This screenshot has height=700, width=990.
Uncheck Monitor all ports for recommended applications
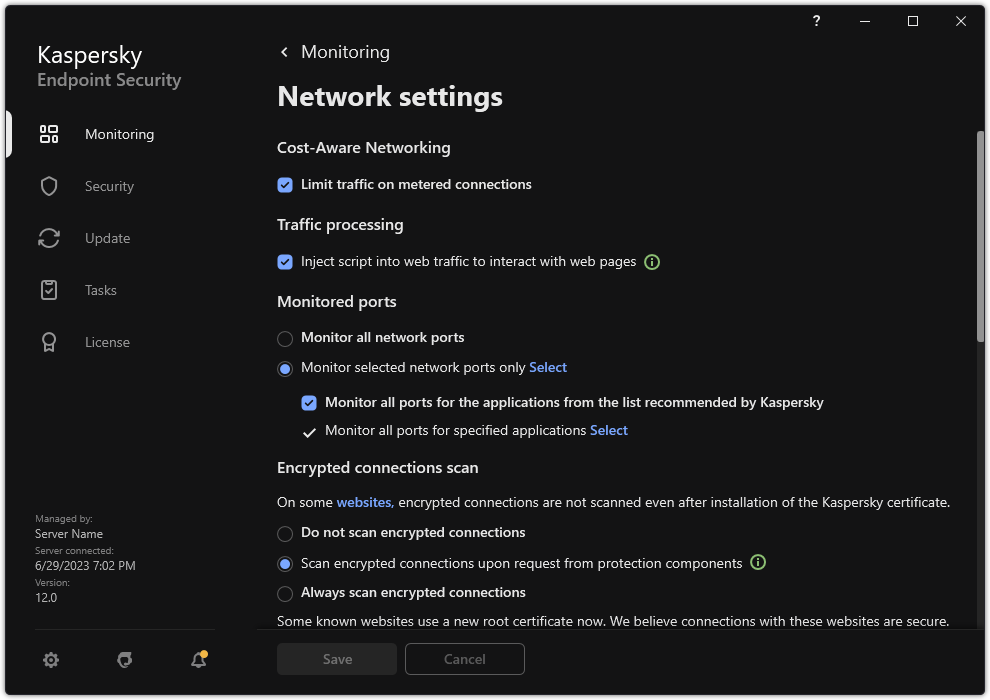[x=309, y=402]
